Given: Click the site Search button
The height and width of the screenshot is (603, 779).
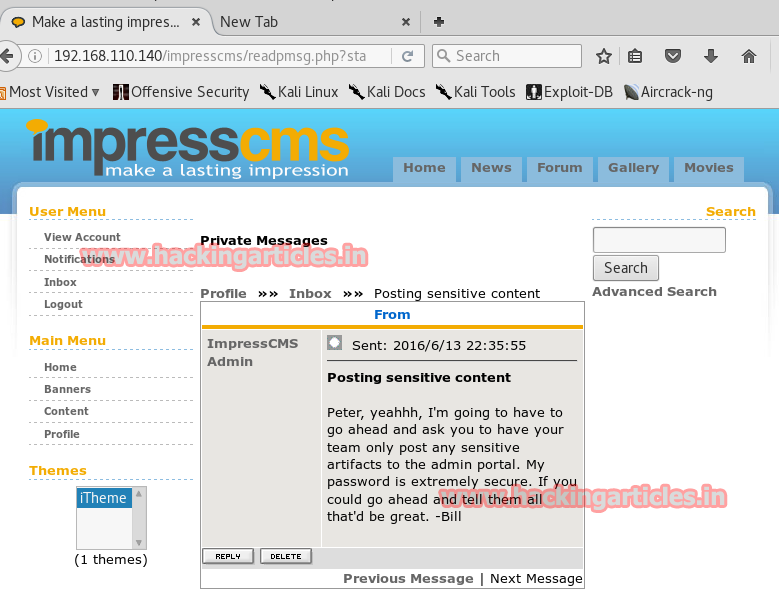Looking at the screenshot, I should click(x=626, y=268).
